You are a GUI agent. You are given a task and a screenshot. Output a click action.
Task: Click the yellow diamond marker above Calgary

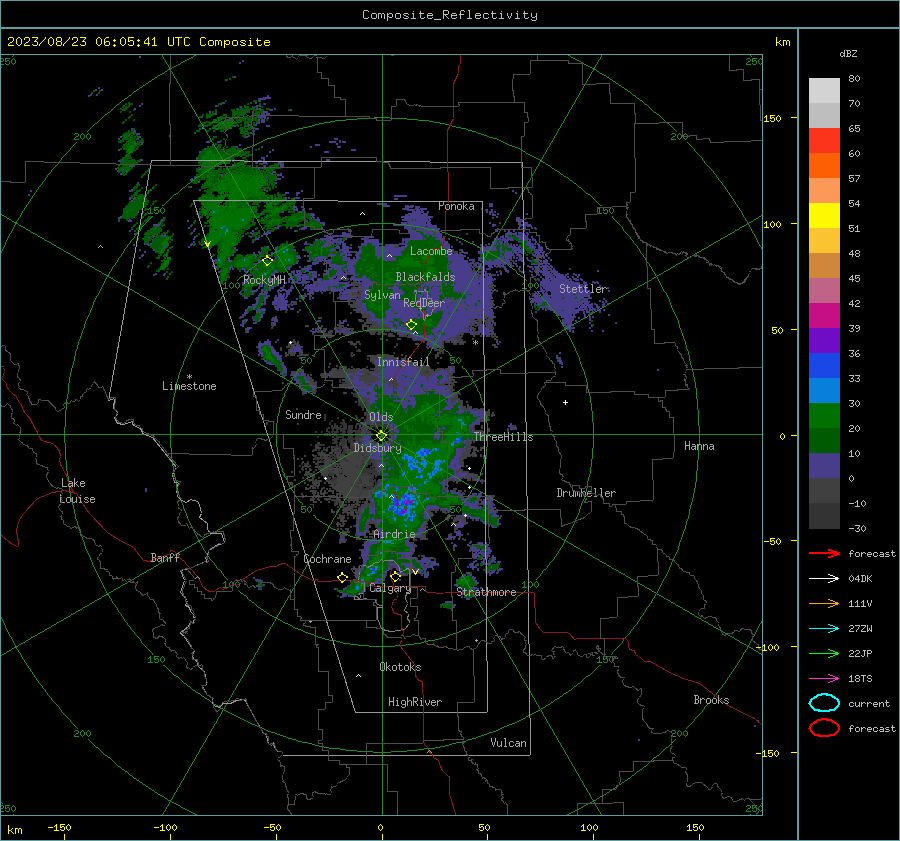click(395, 576)
